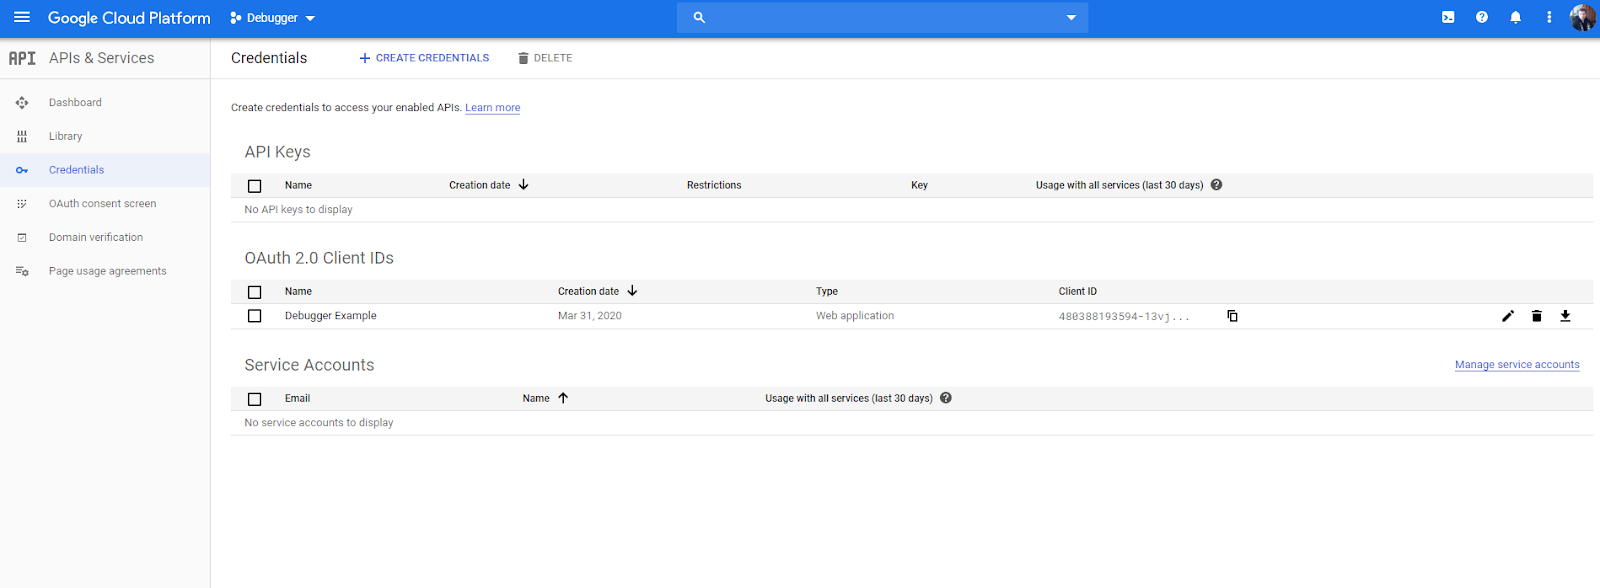Click the DELETE button in toolbar
1600x588 pixels.
point(545,58)
